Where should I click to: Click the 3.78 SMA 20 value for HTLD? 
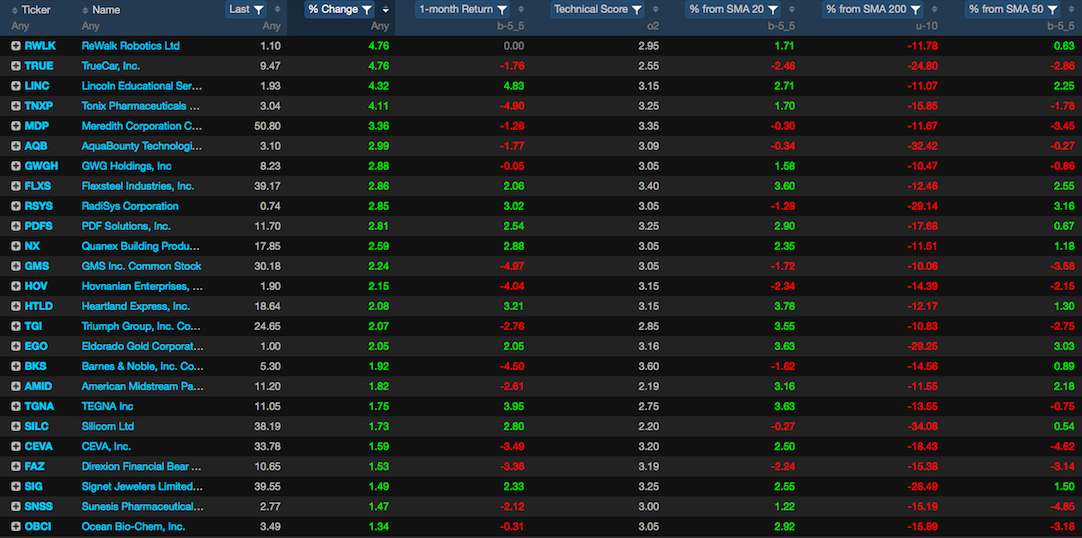pos(785,306)
